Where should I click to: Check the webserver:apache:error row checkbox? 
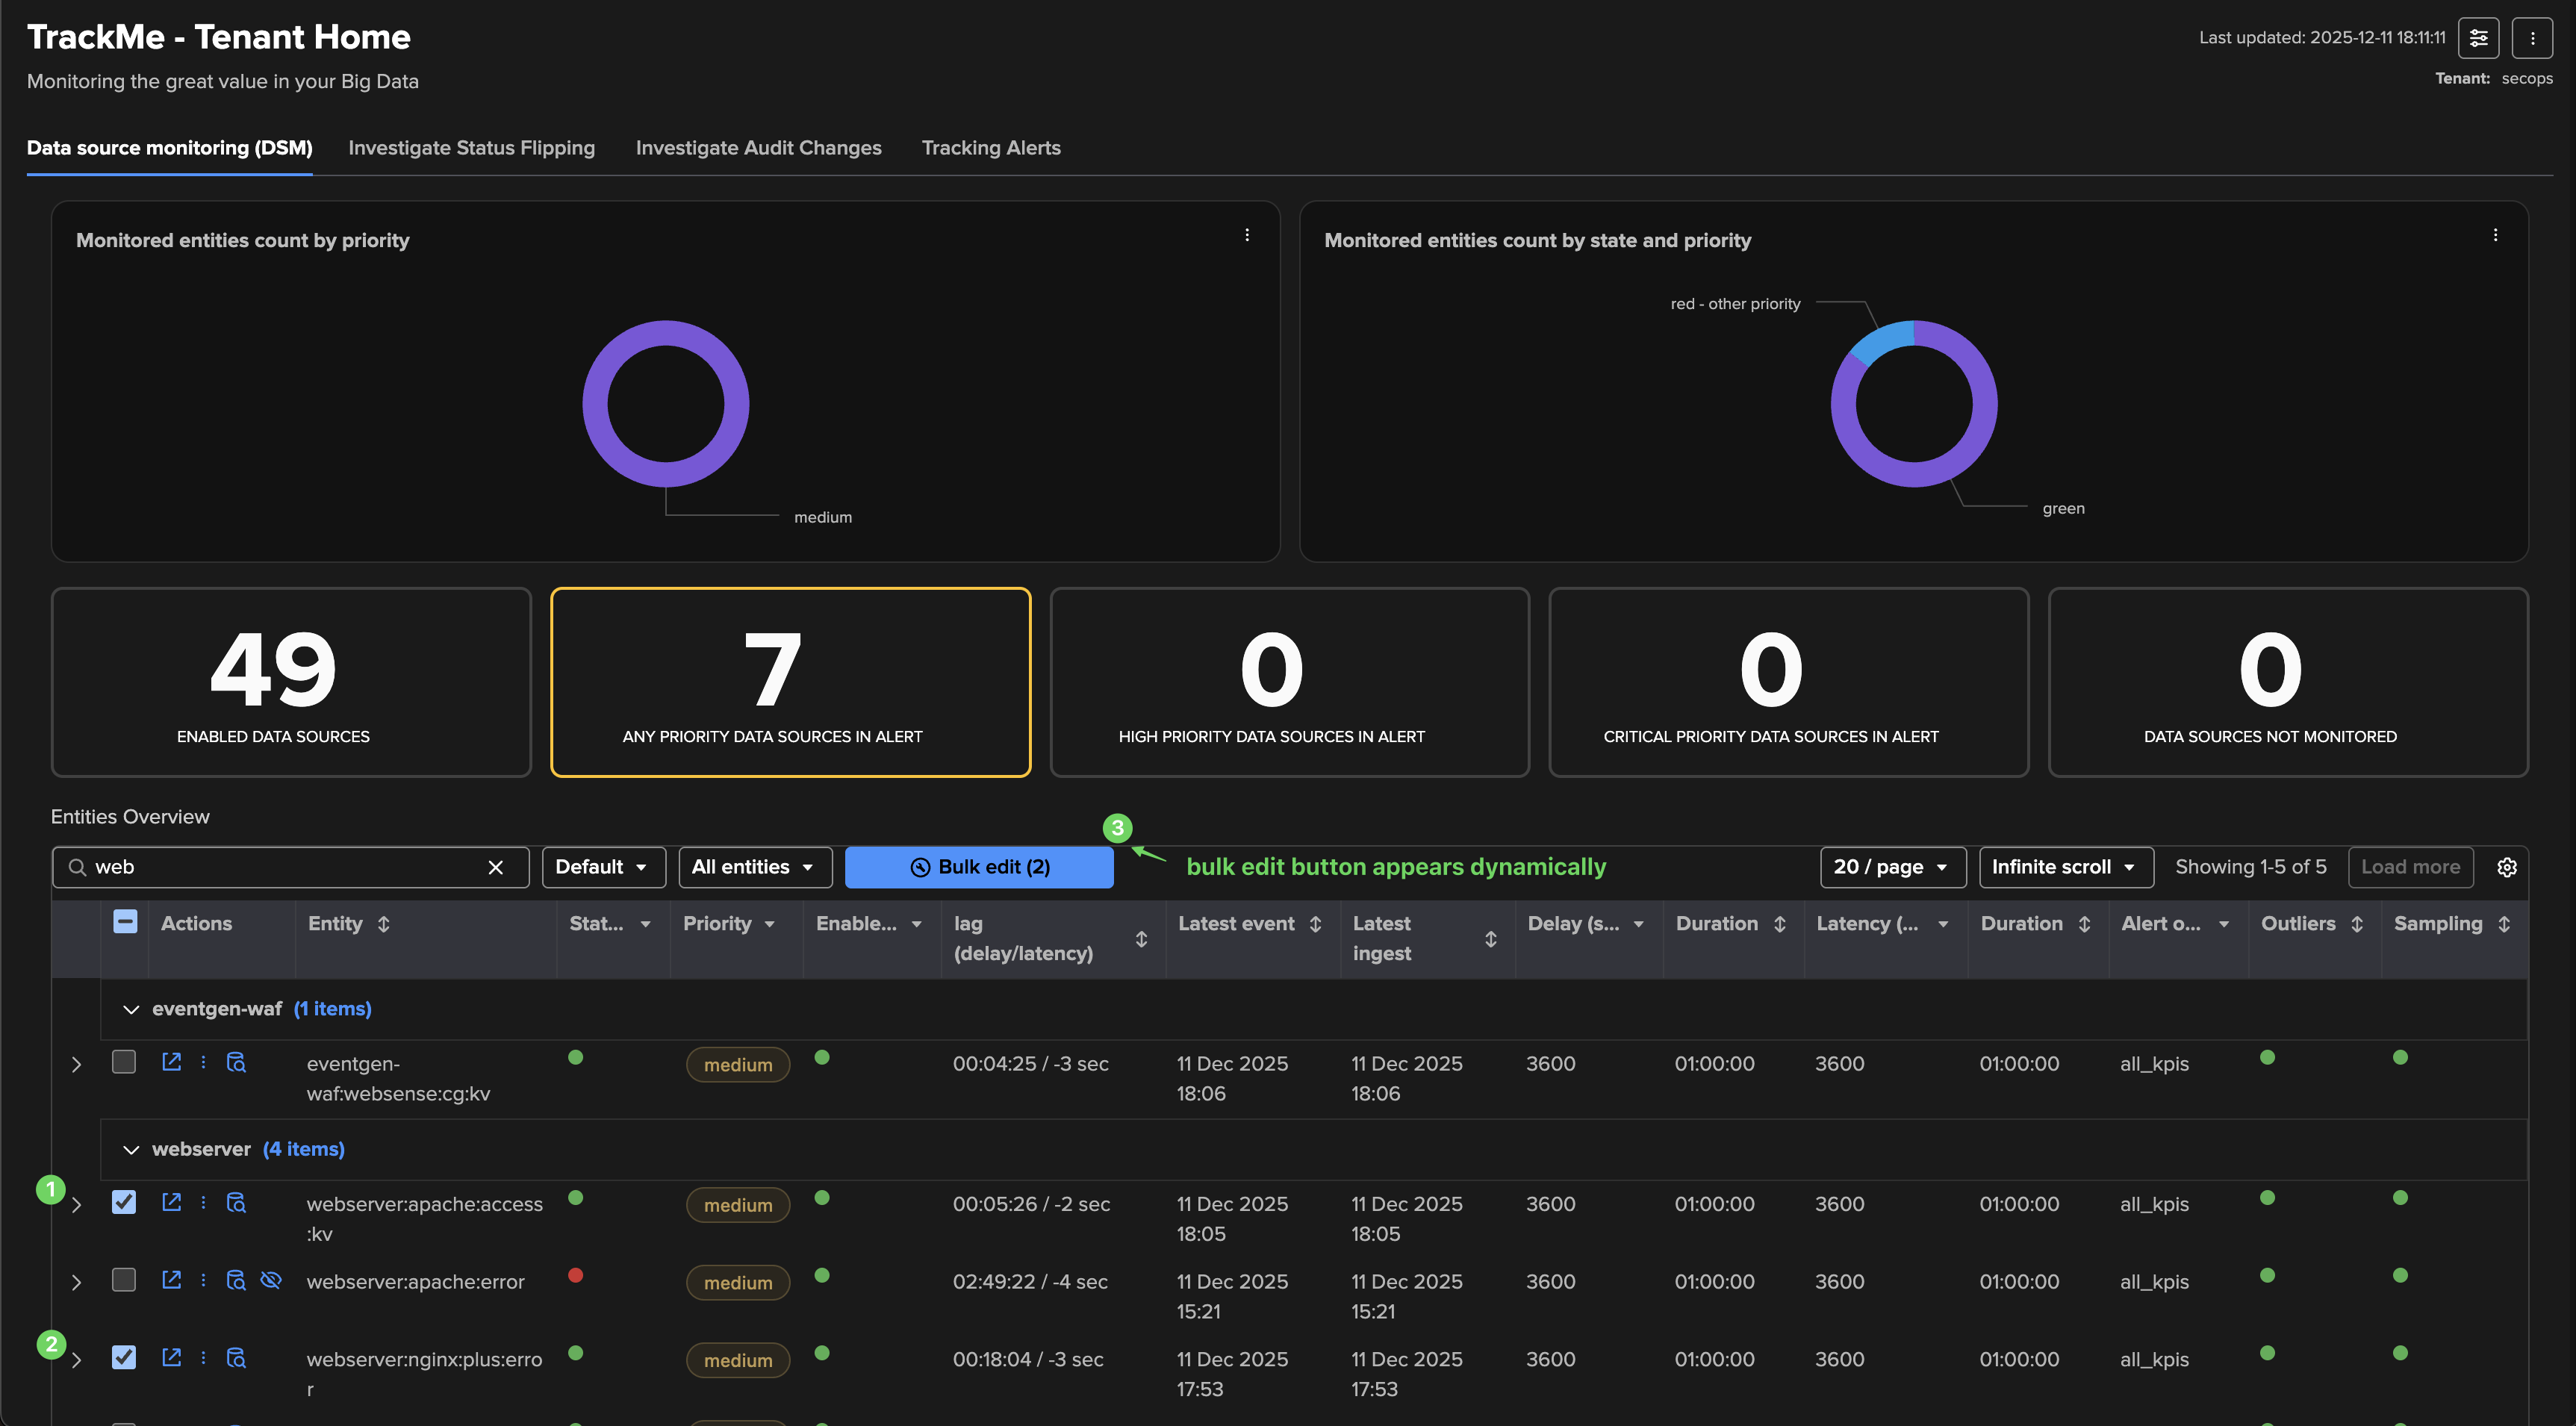124,1280
